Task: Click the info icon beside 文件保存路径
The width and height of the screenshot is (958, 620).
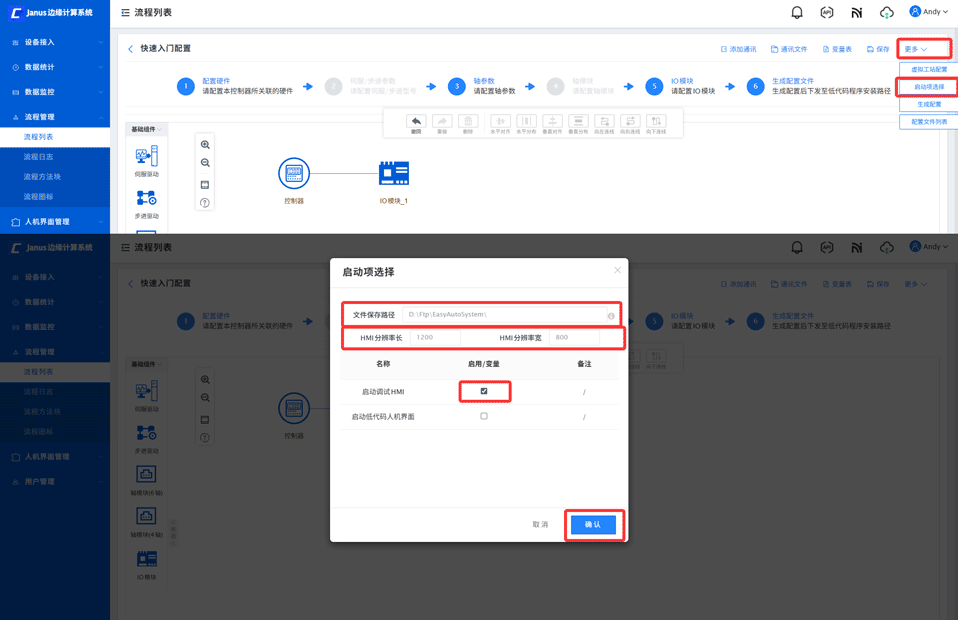Action: click(x=611, y=316)
